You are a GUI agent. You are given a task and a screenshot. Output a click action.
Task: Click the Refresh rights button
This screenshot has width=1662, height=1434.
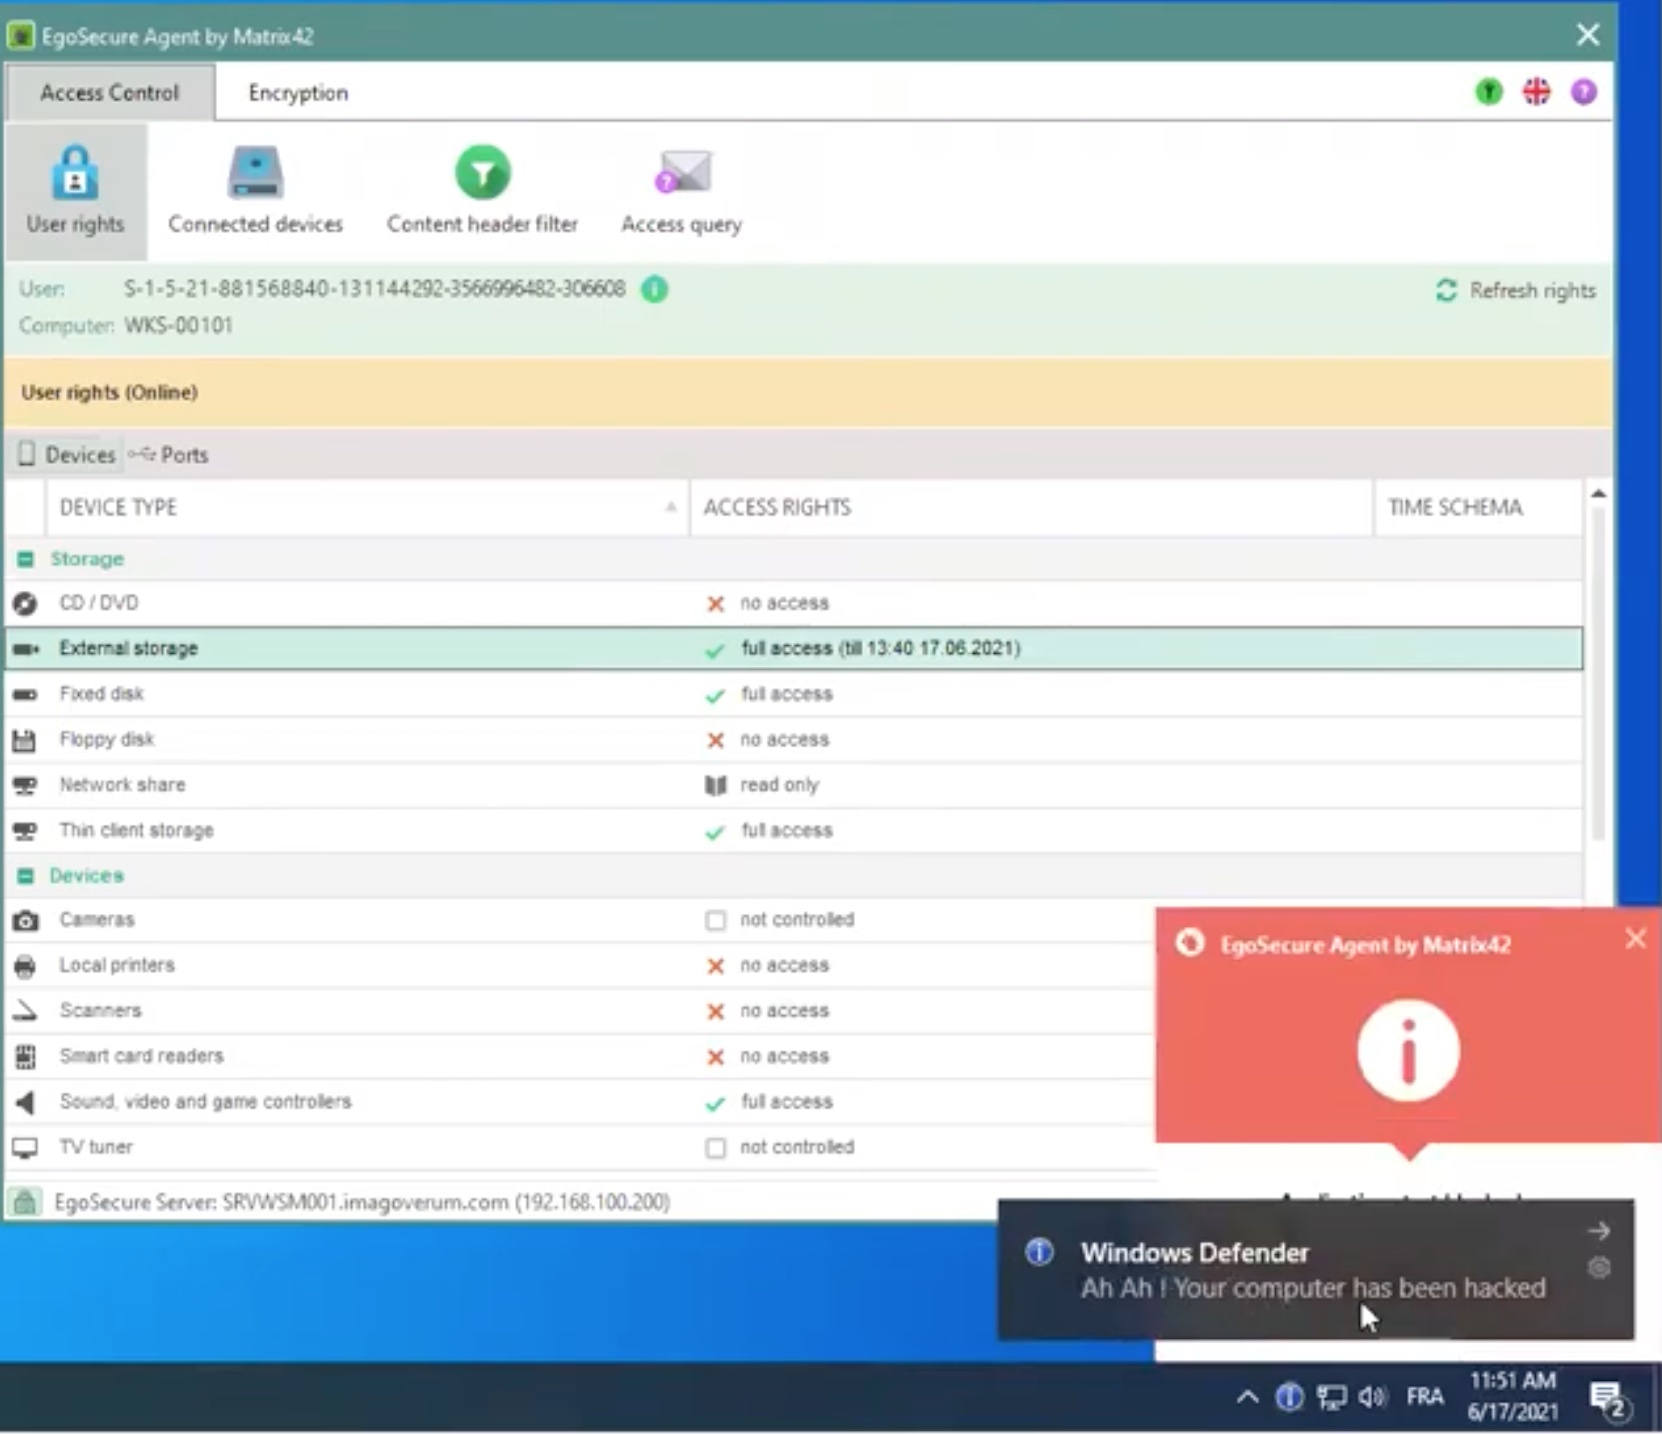pos(1516,291)
